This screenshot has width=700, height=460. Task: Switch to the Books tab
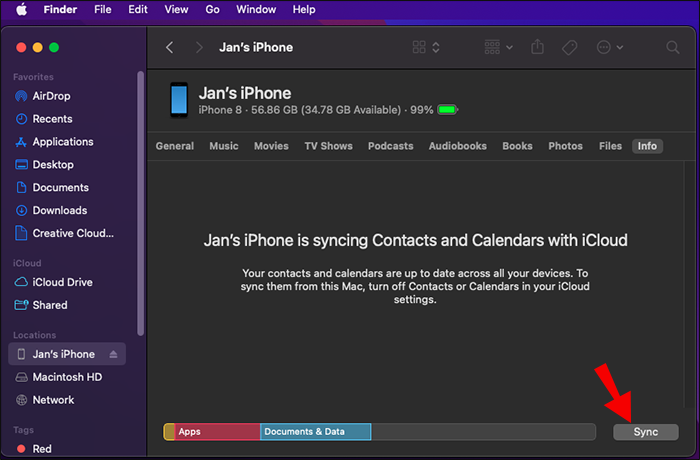[x=517, y=146]
